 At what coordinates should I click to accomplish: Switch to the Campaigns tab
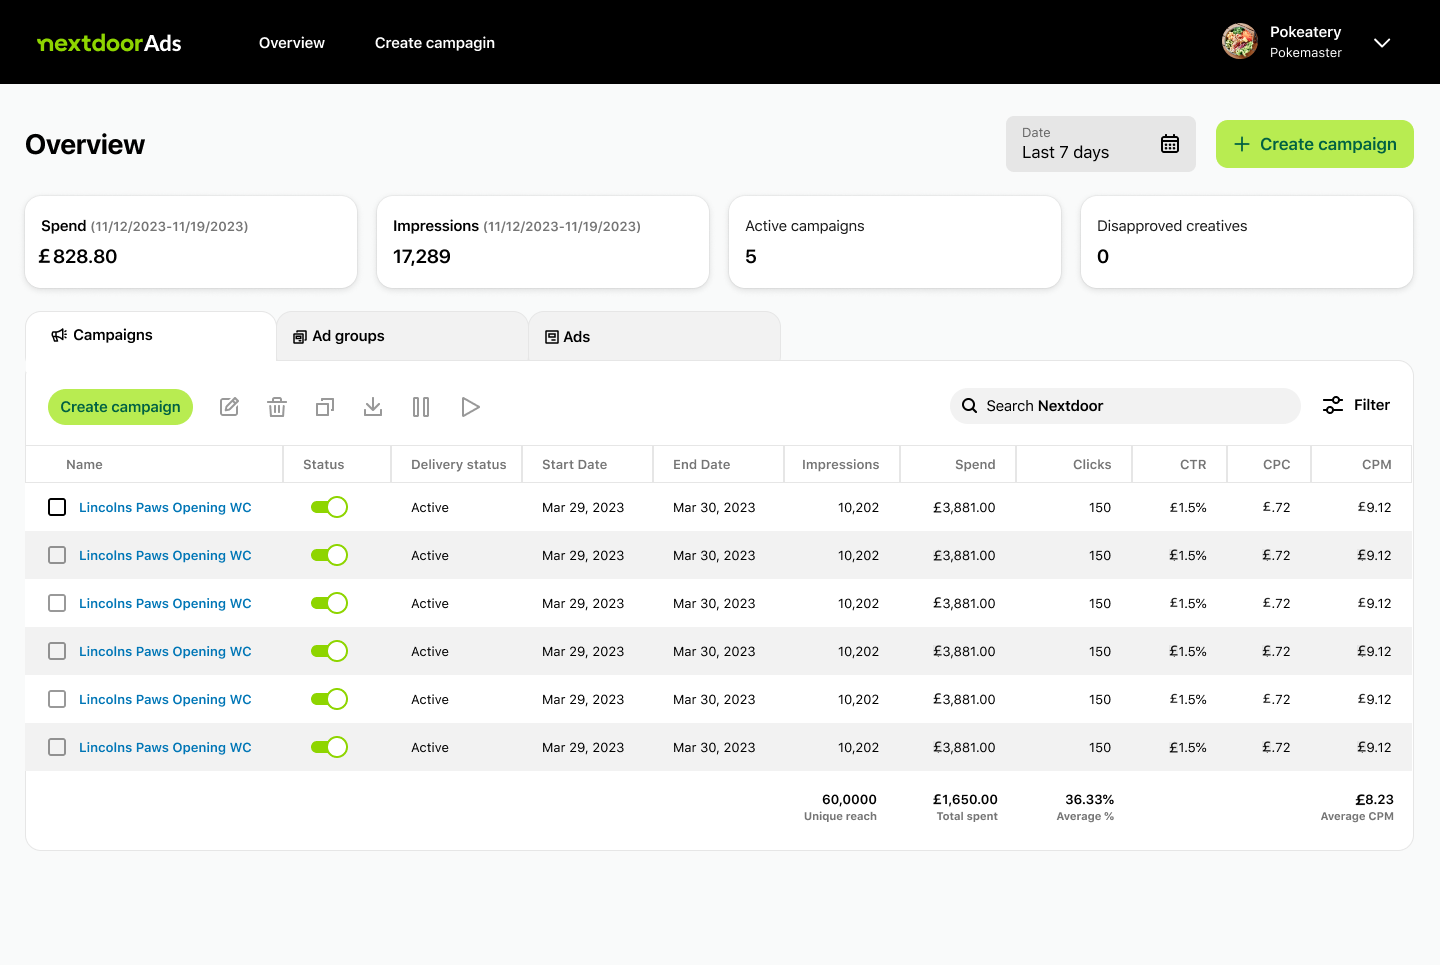click(151, 336)
